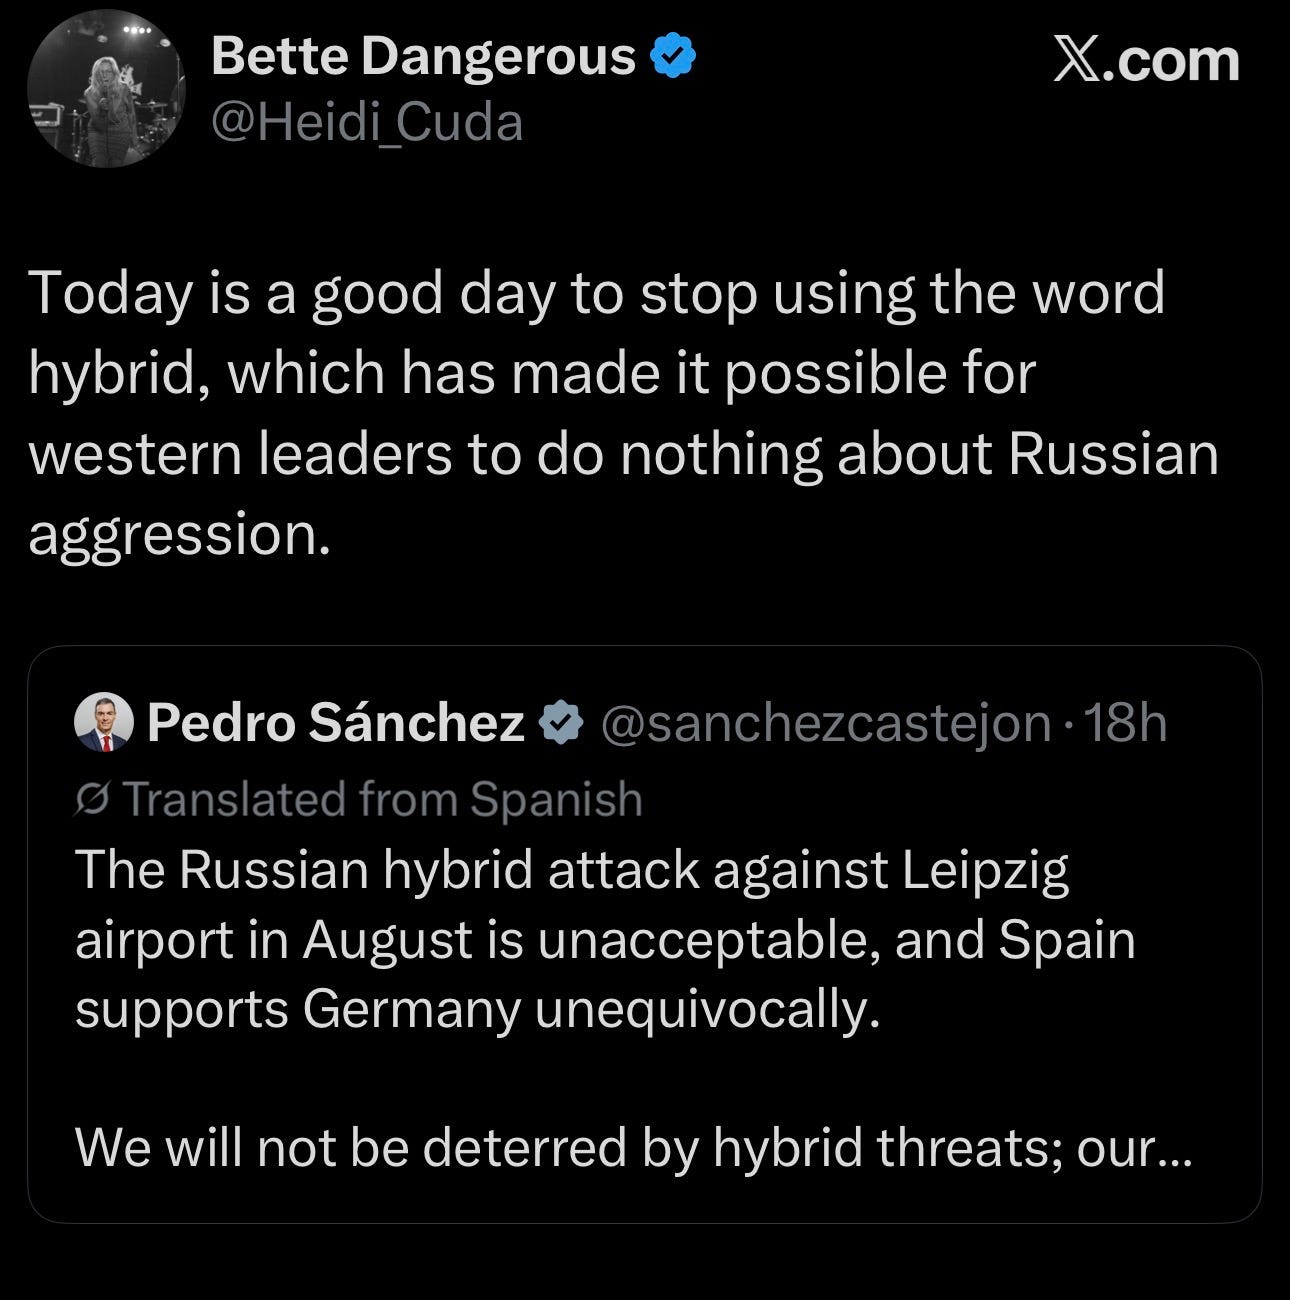Open Pedro Sánchez small avatar
Screen dimensions: 1290x1300
pos(103,722)
